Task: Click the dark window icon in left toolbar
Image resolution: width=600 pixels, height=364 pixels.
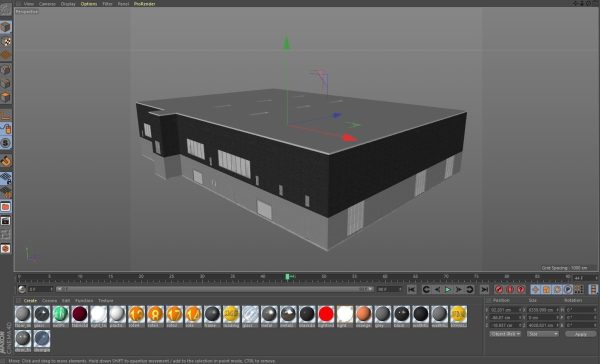Action: click(5, 221)
